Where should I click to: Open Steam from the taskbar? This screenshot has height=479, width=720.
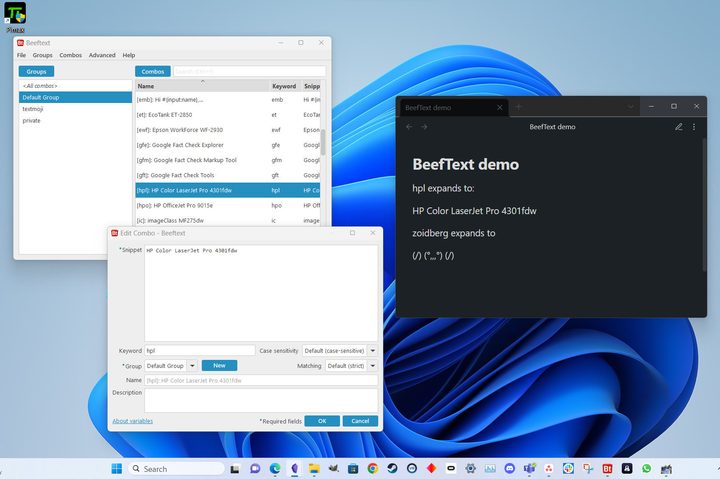tap(393, 468)
